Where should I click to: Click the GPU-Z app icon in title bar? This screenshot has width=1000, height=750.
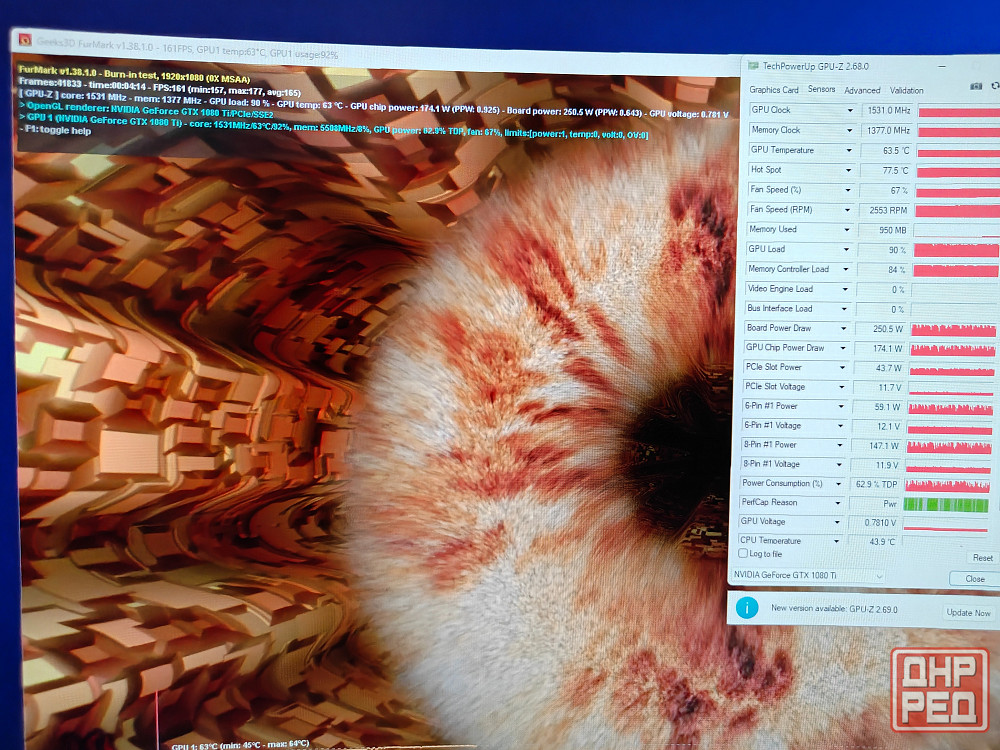pos(753,65)
